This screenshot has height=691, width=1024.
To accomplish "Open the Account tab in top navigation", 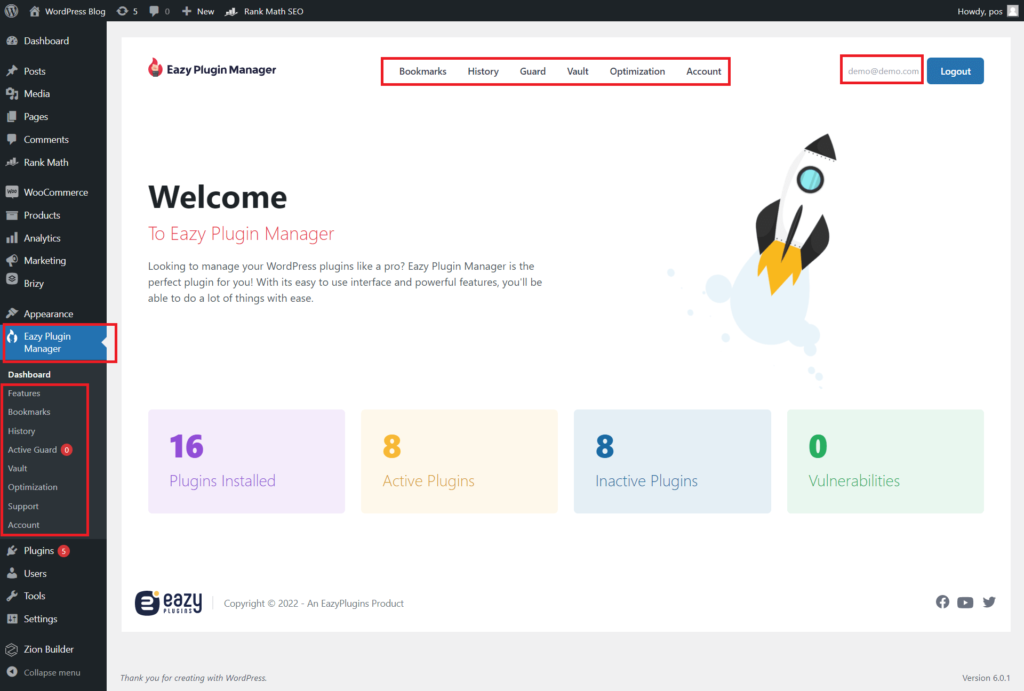I will 703,71.
